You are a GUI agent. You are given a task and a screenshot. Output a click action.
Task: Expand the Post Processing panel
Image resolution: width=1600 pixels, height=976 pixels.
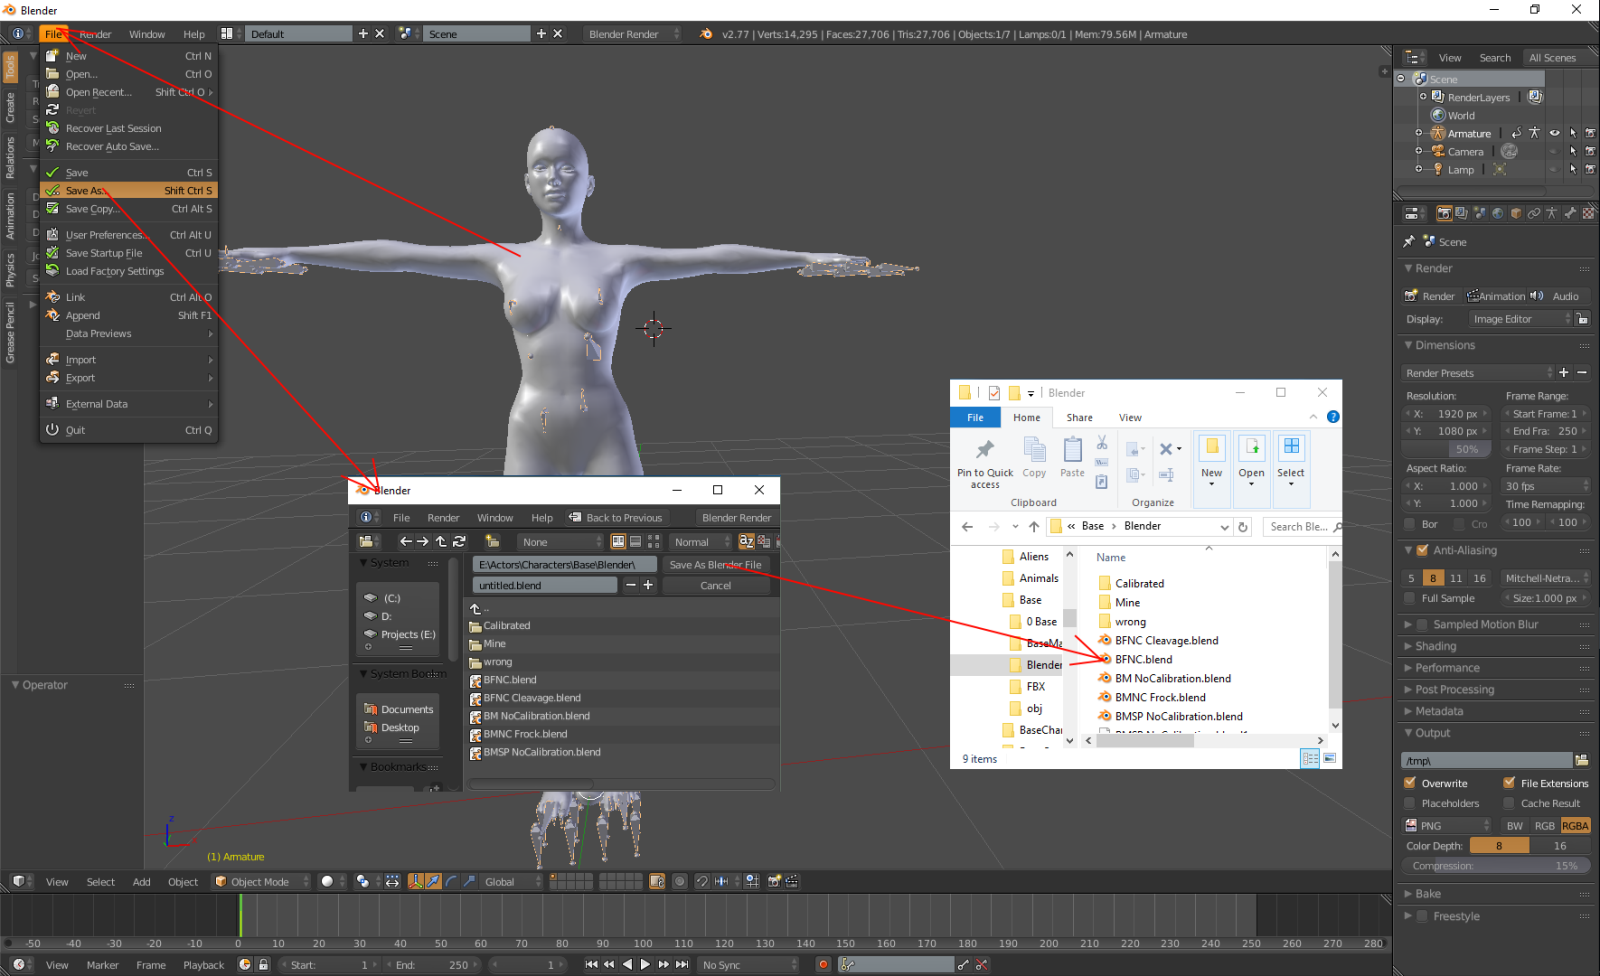(1455, 689)
